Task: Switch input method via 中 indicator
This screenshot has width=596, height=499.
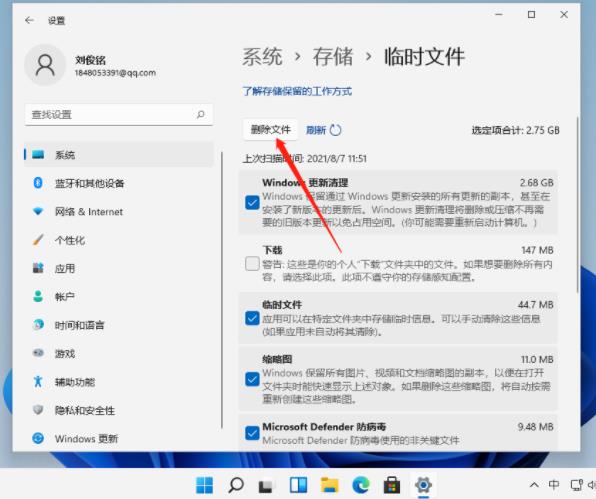Action: (554, 485)
